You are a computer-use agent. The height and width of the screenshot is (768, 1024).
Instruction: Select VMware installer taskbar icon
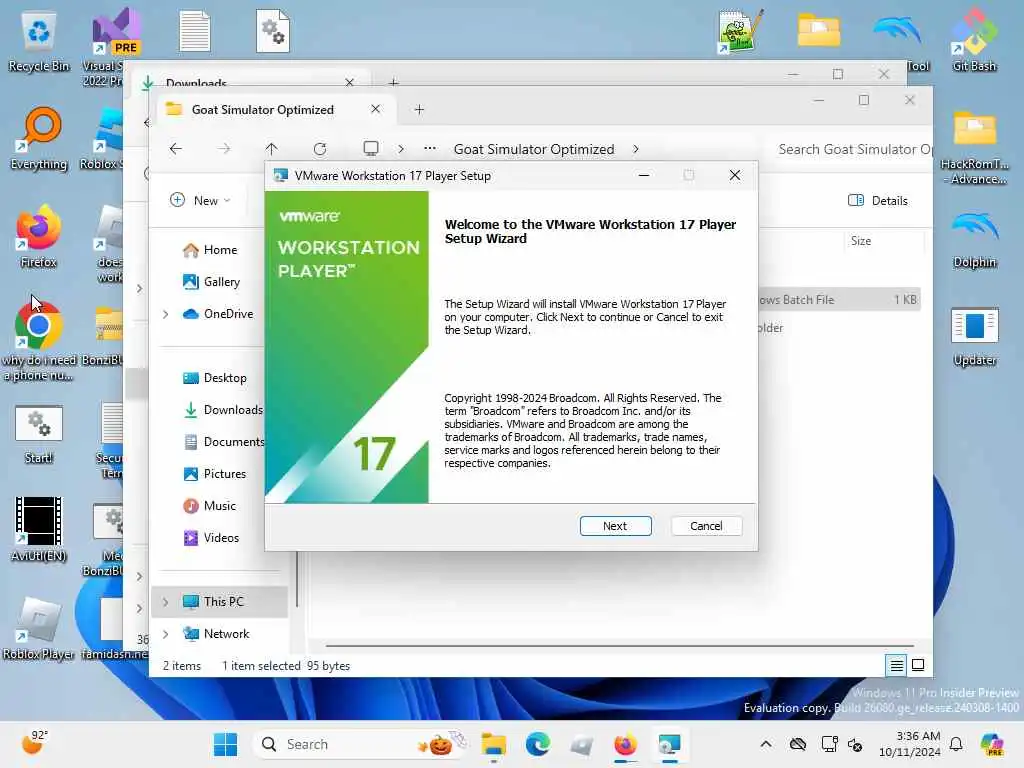tap(669, 744)
